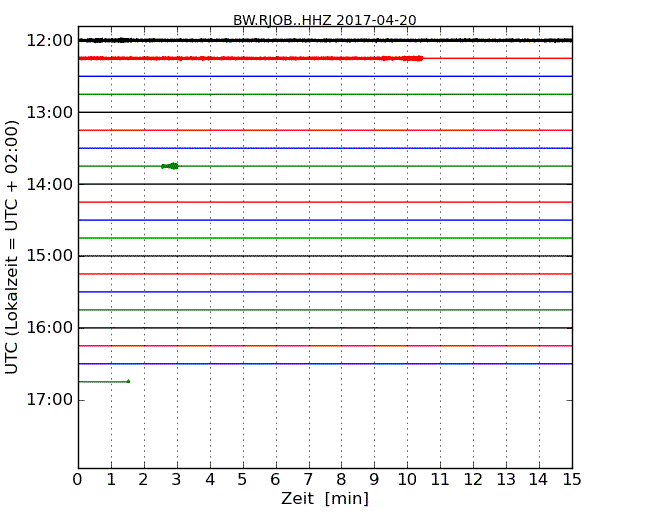This screenshot has height=520, width=650.
Task: Click the green seismic burst near minute 3
Action: (170, 166)
